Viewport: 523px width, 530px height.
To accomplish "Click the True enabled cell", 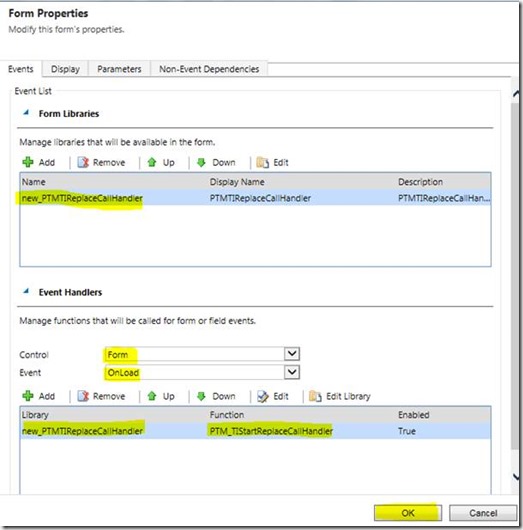I will point(407,431).
